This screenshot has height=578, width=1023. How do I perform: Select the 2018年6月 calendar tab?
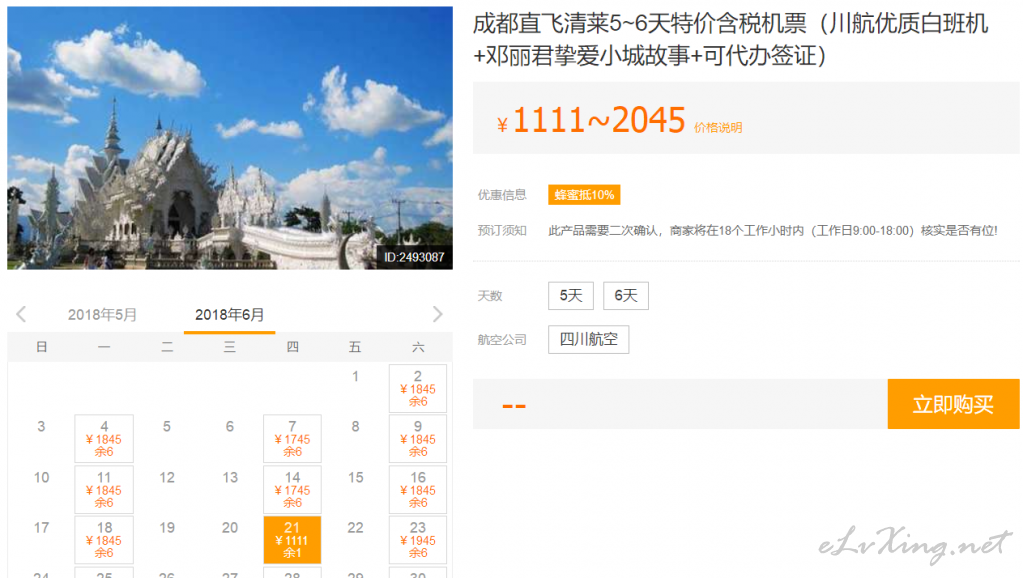(230, 315)
